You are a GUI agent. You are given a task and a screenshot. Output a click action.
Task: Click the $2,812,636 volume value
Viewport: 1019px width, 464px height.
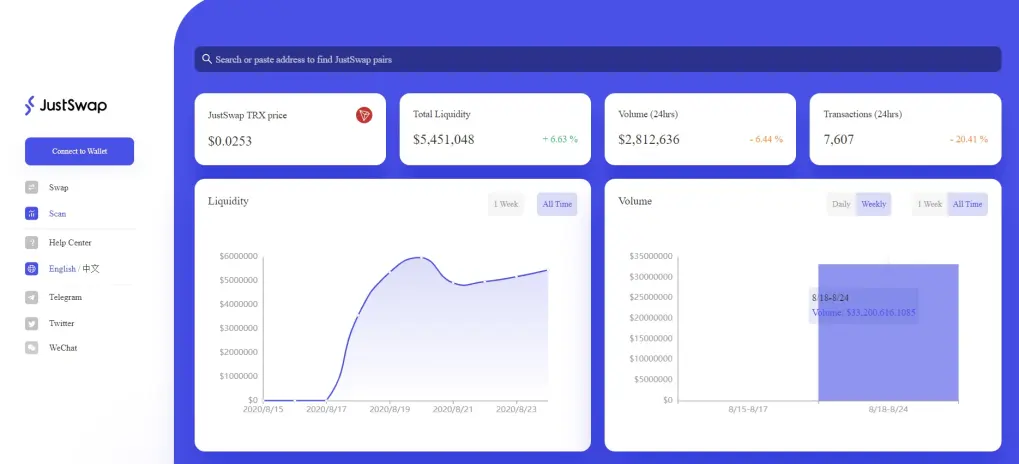[649, 140]
